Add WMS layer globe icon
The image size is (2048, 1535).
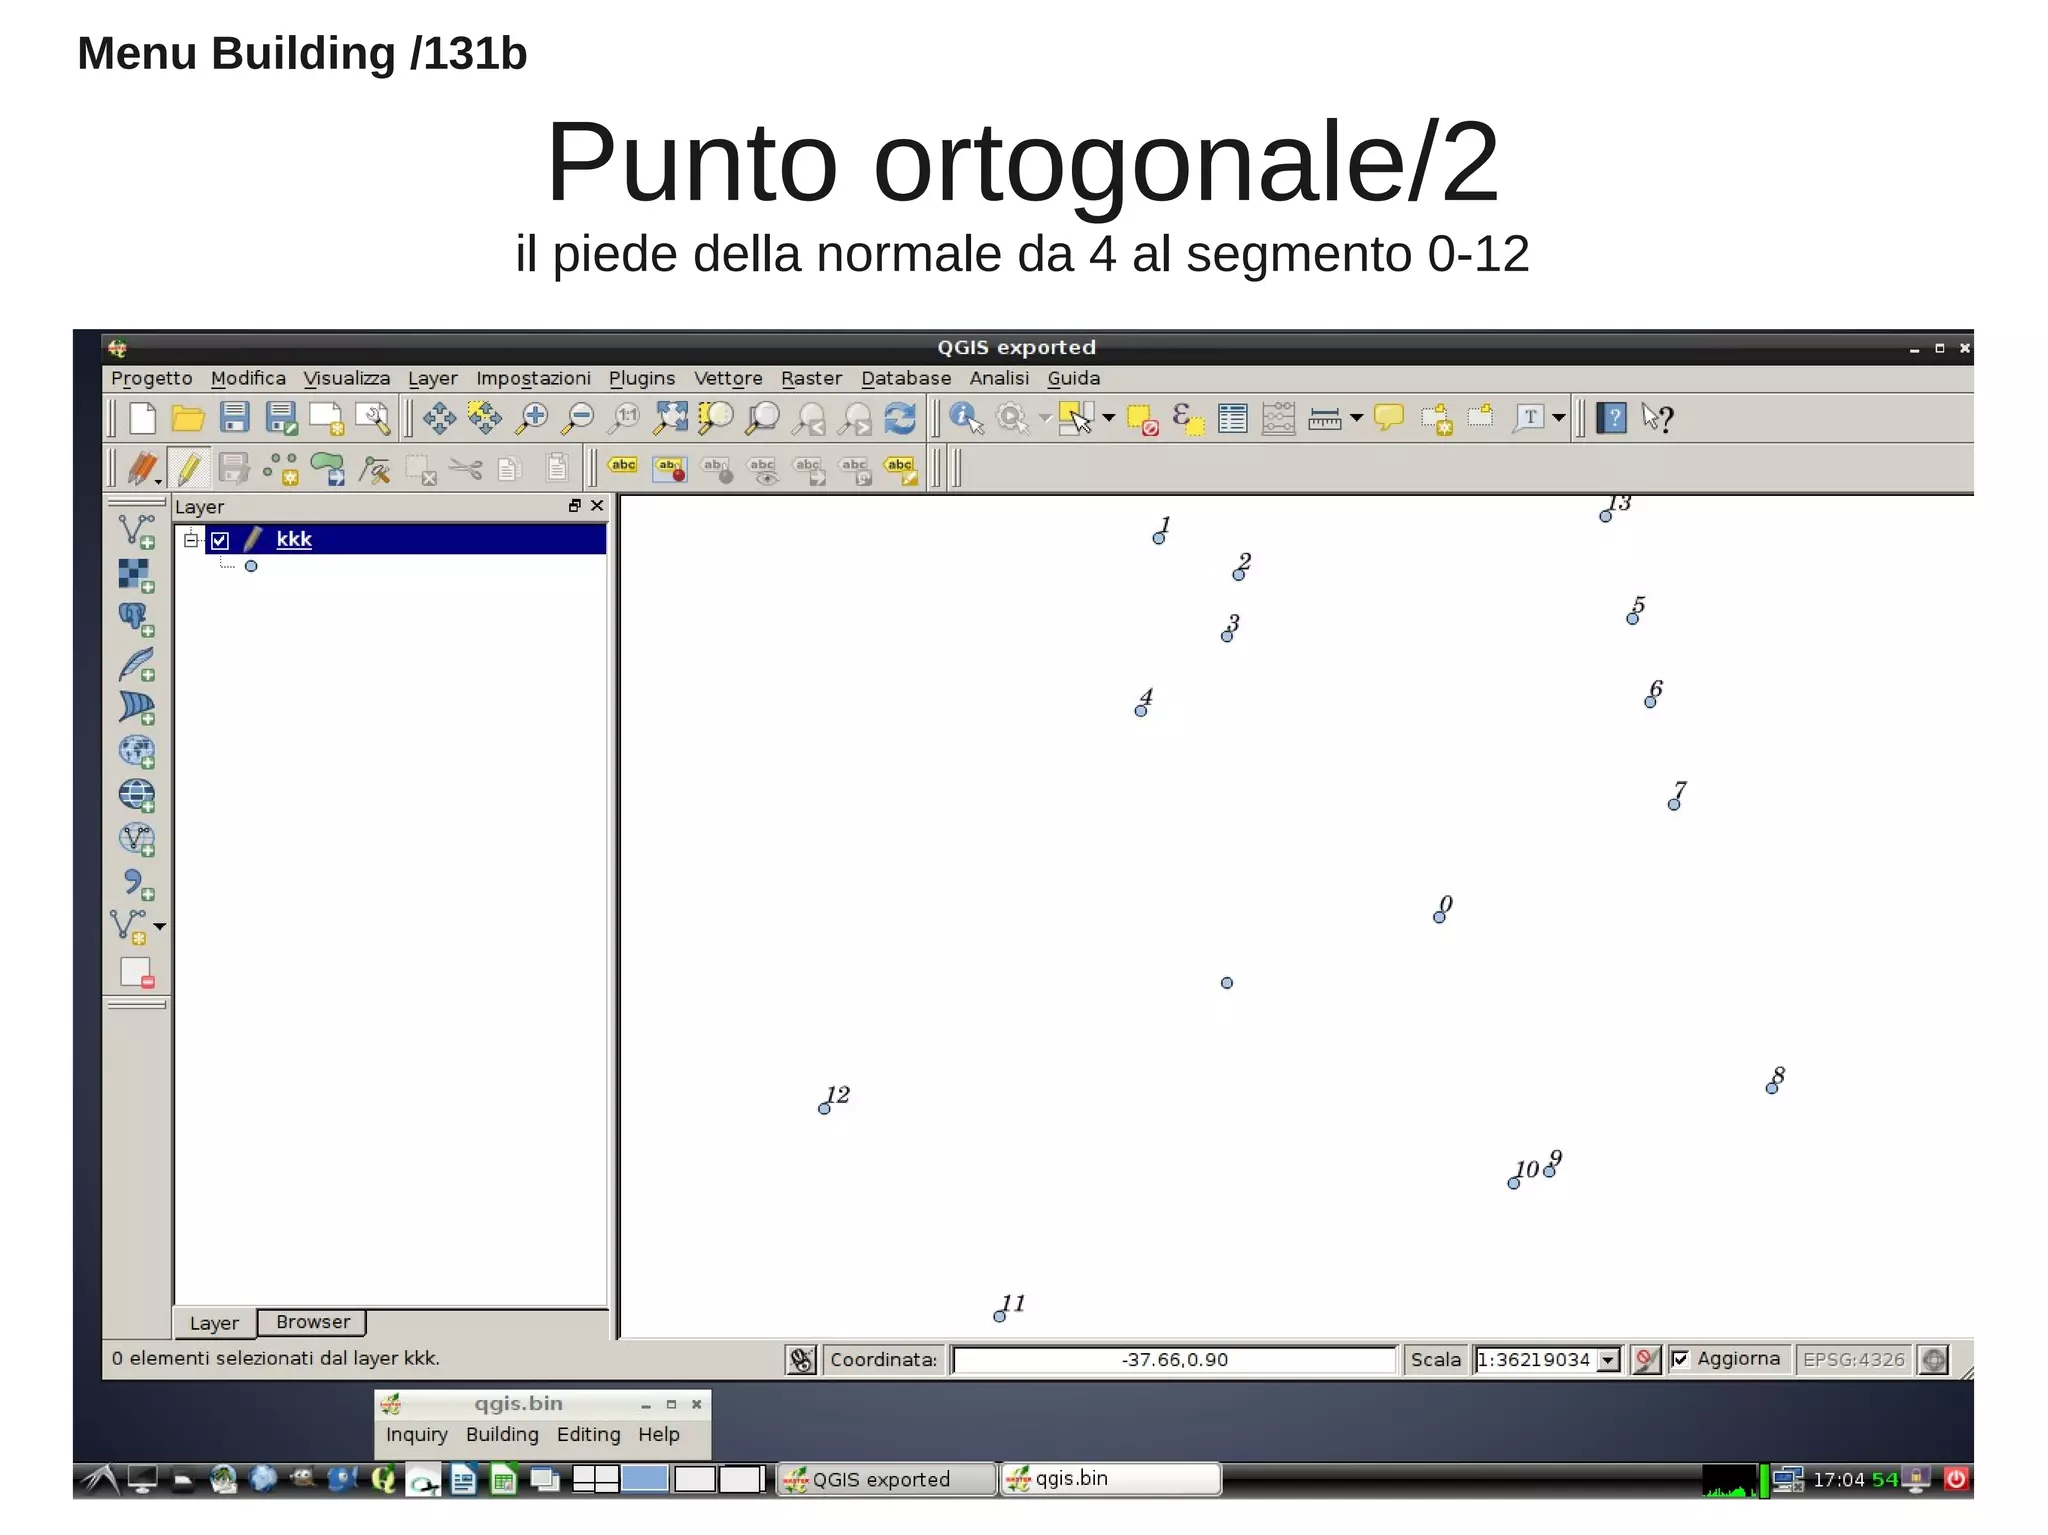coord(135,751)
